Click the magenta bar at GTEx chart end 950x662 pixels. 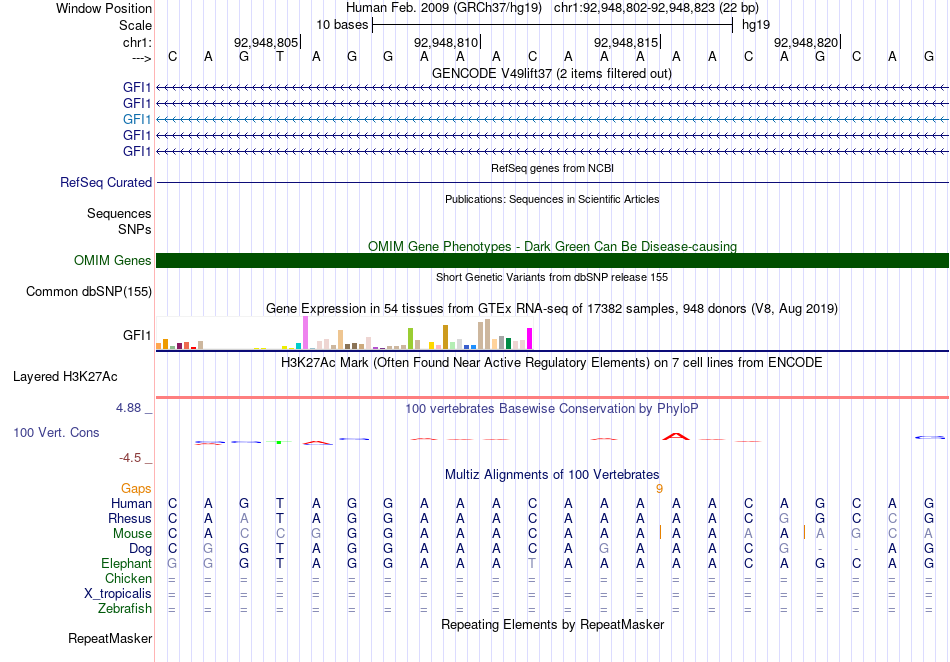pyautogui.click(x=530, y=339)
